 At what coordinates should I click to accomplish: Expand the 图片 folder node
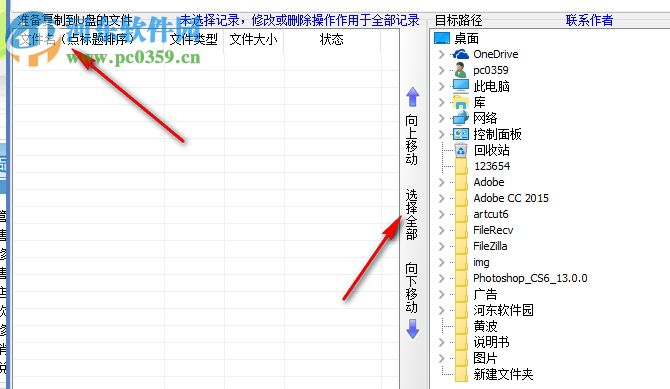pyautogui.click(x=441, y=359)
